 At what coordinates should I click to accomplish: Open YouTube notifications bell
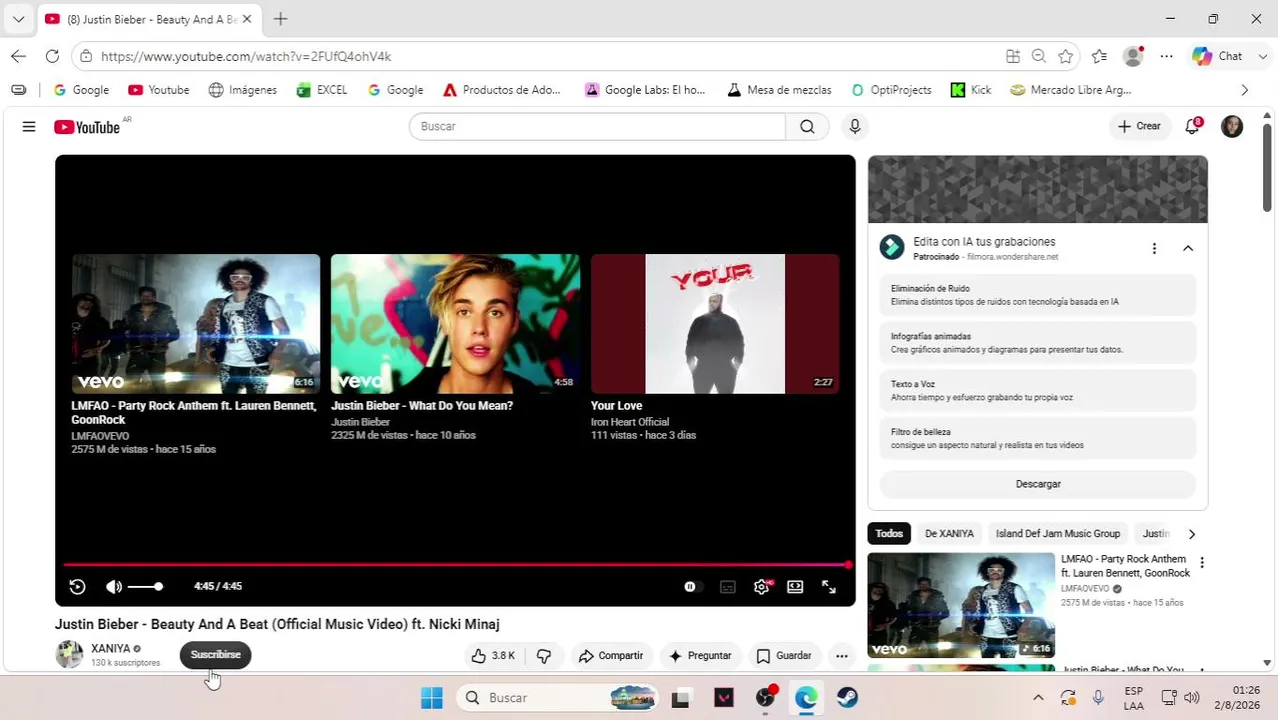pos(1192,127)
